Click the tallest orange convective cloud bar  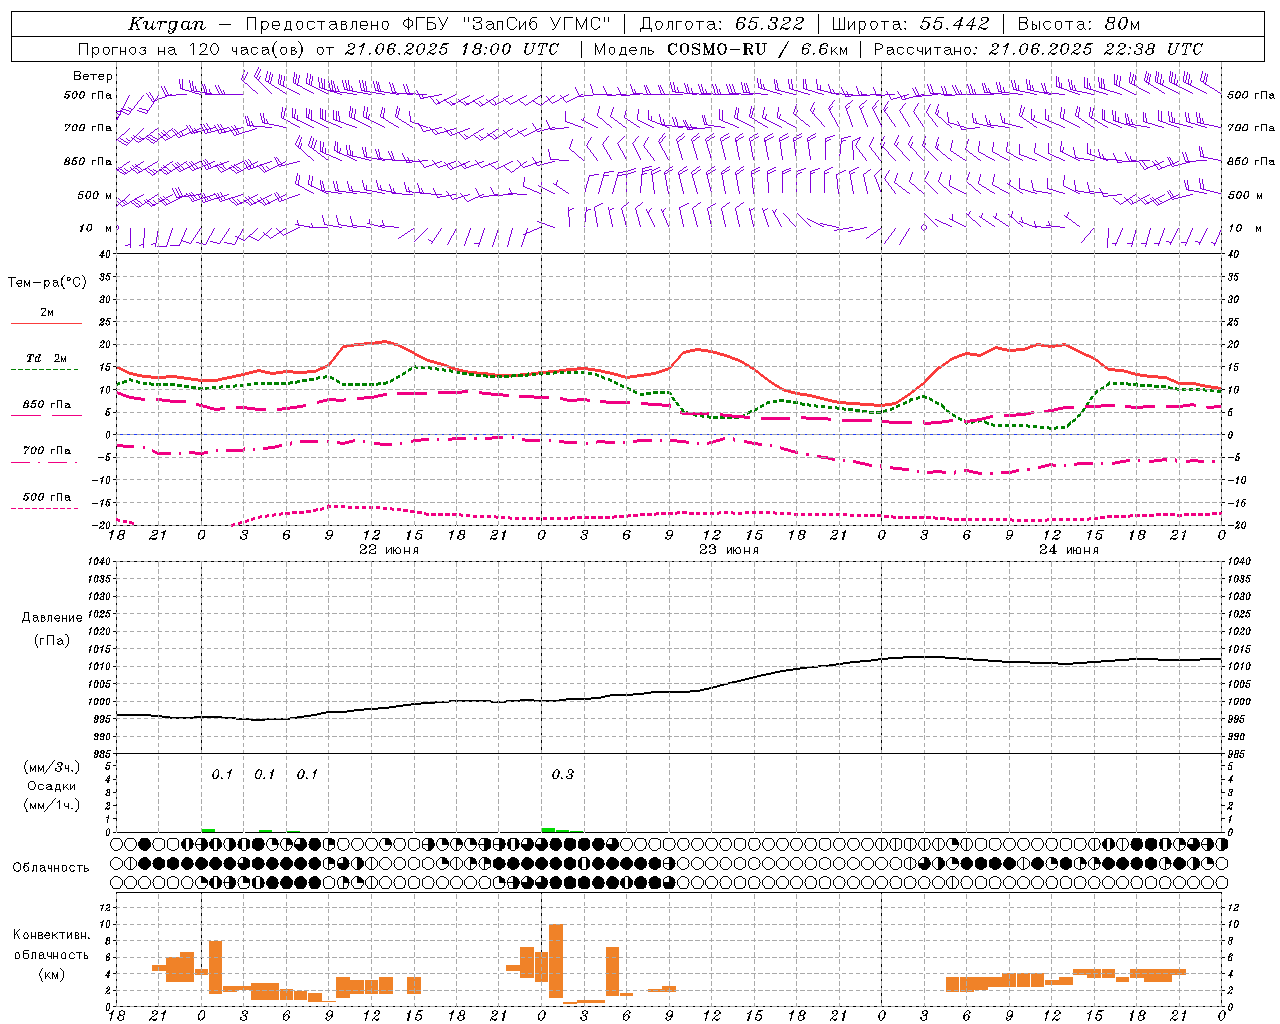click(556, 960)
